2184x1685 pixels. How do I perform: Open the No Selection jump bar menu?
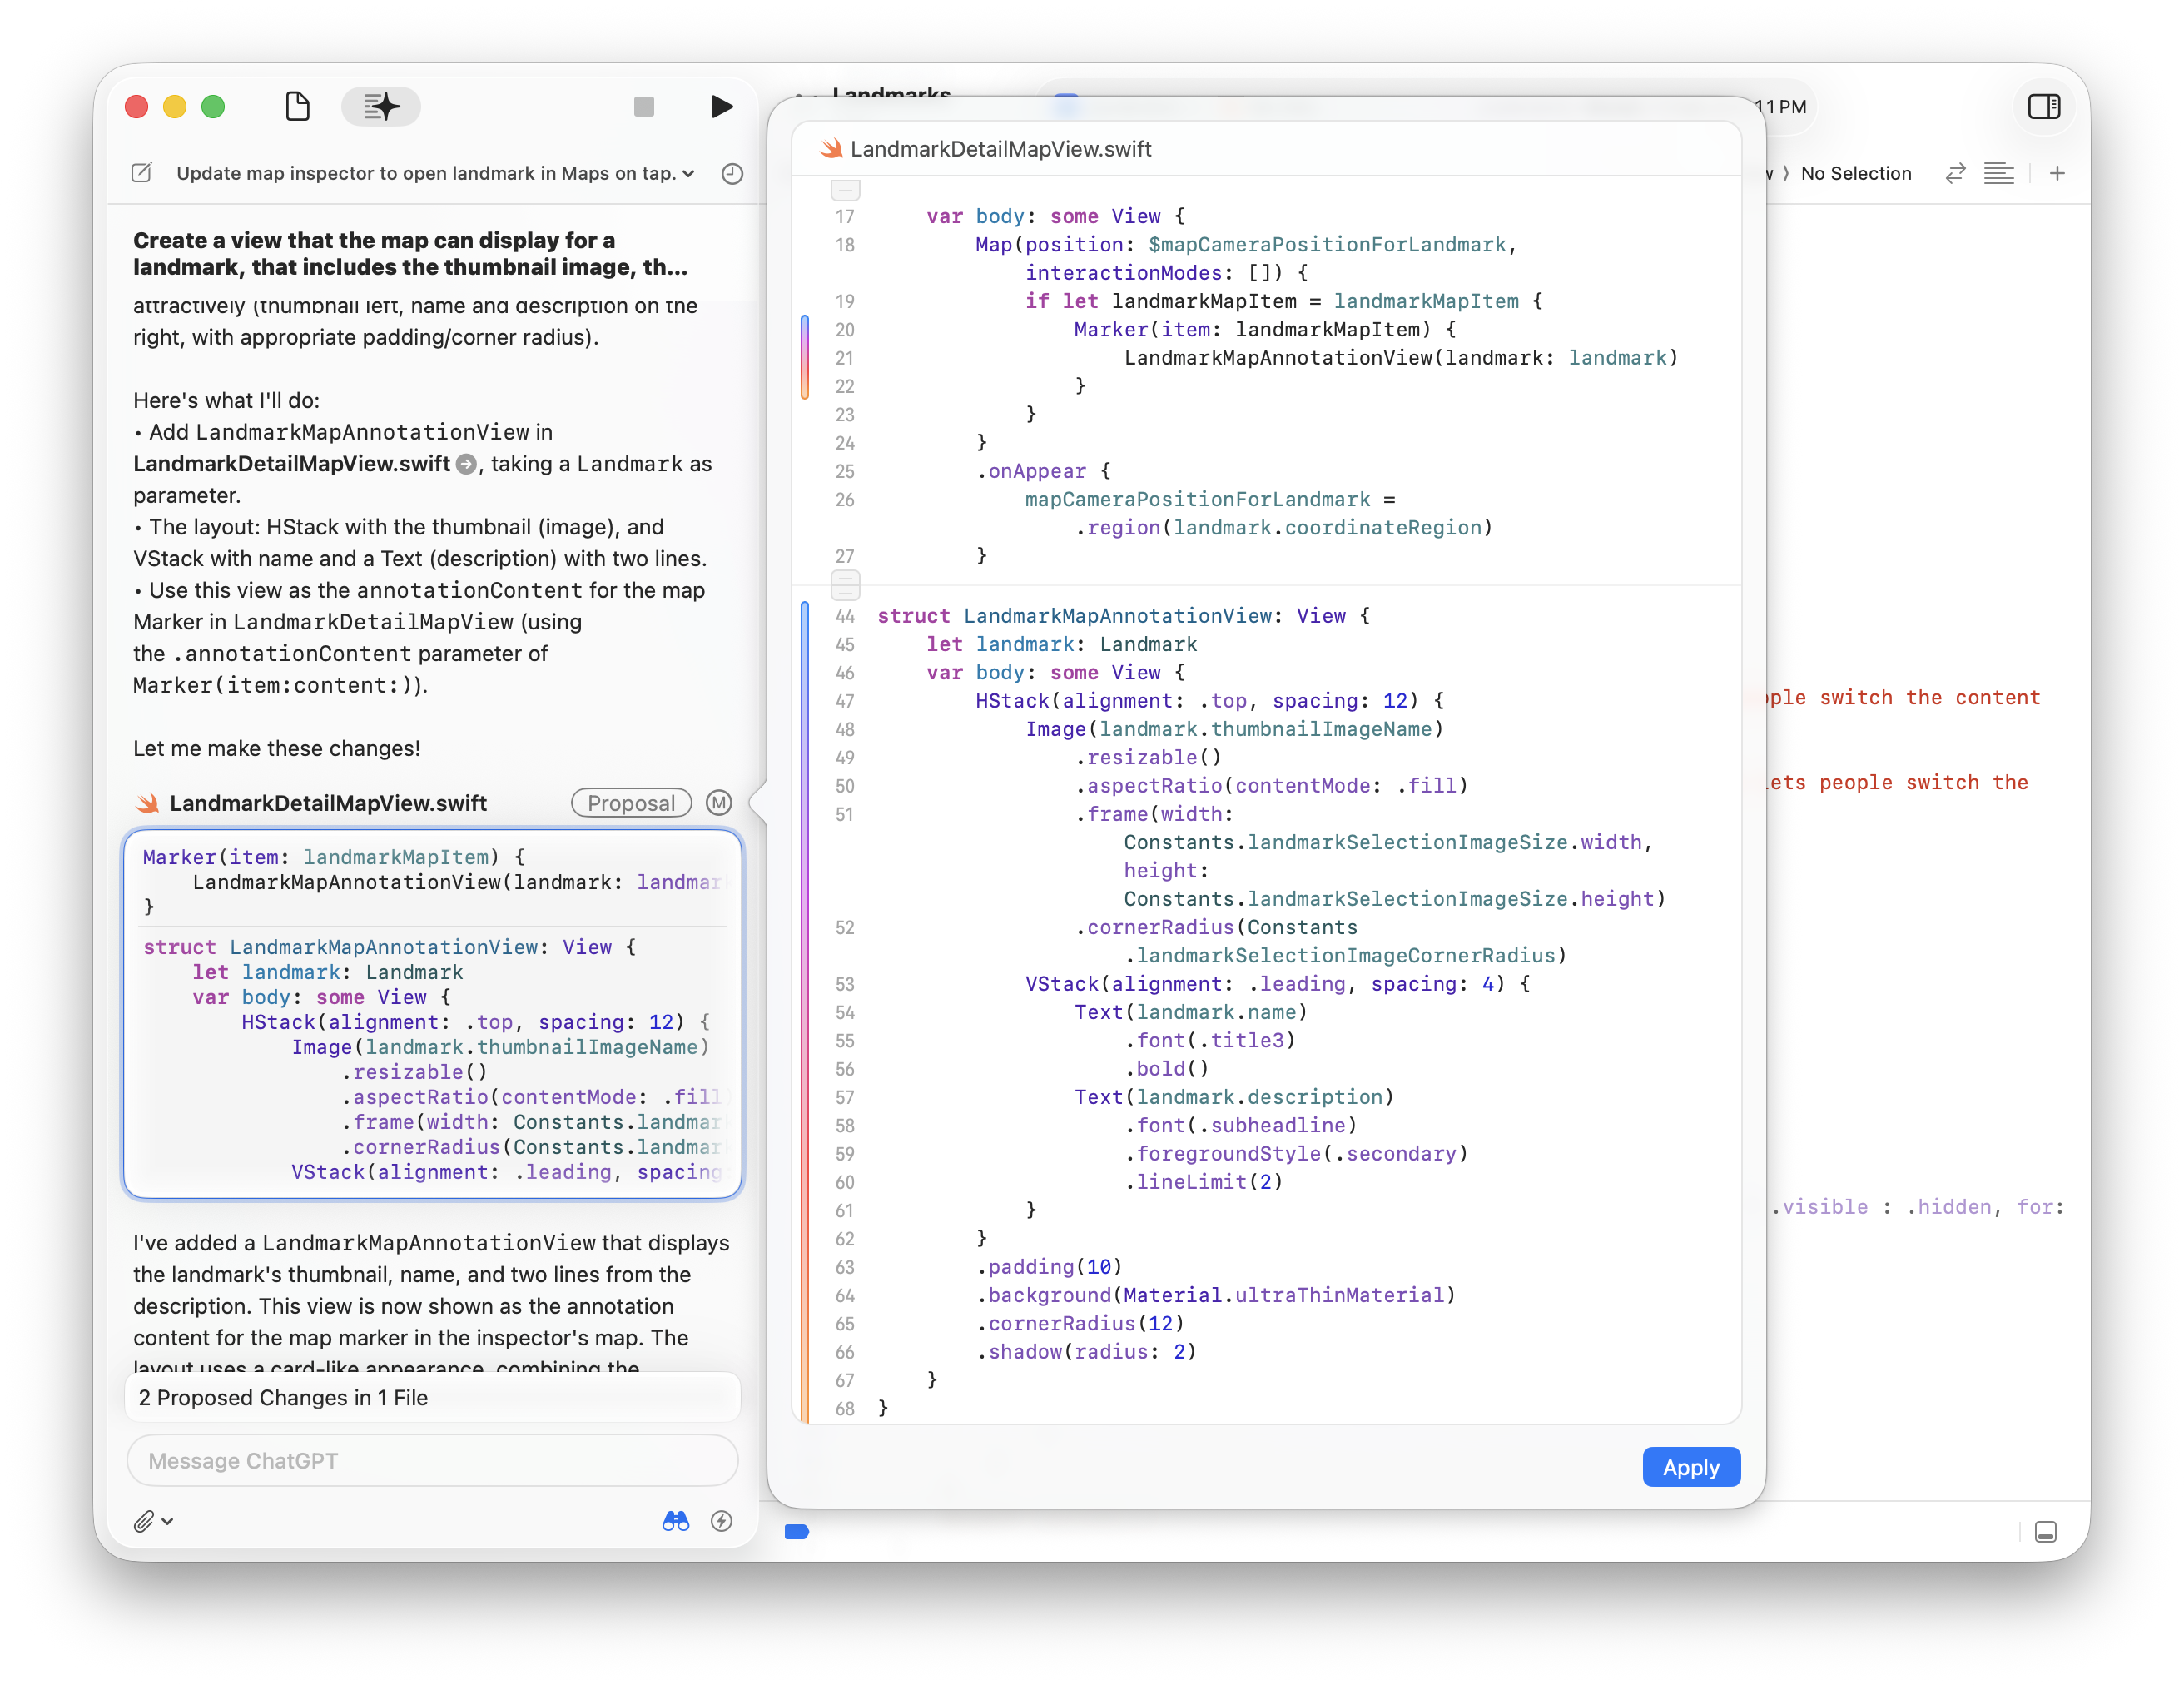click(1857, 173)
